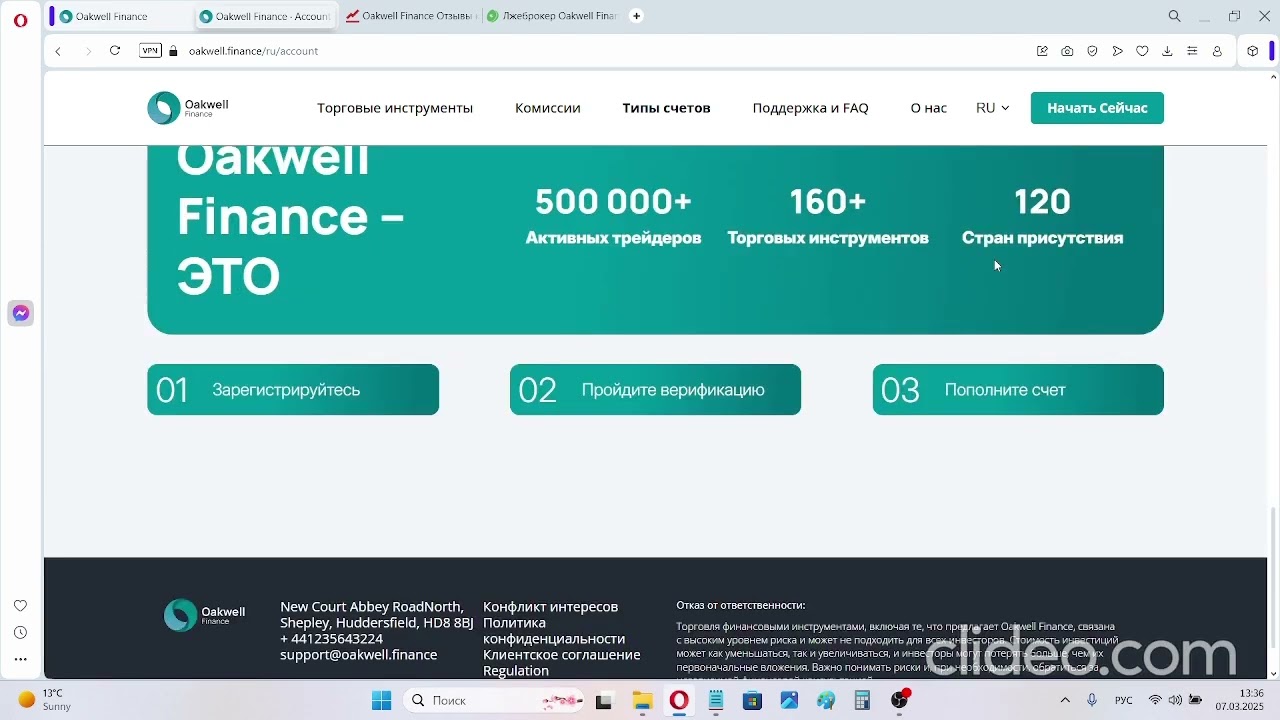This screenshot has height=720, width=1280.
Task: Switch РУС input language indicator
Action: click(x=1124, y=700)
